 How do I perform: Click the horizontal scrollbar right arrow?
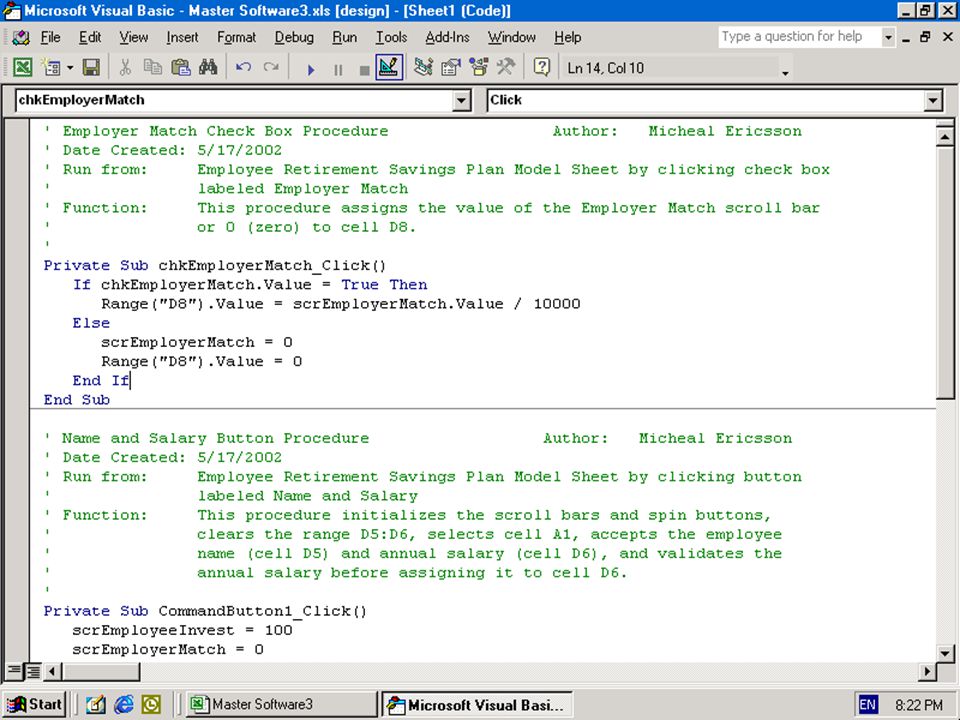click(928, 672)
